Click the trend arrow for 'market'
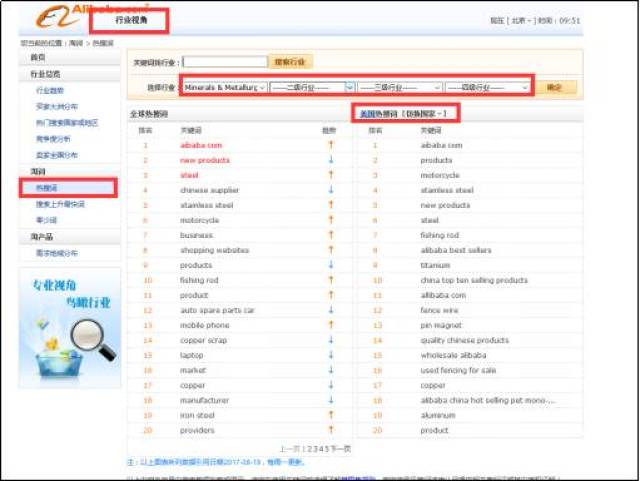Screen dimensions: 640x481 (331, 370)
